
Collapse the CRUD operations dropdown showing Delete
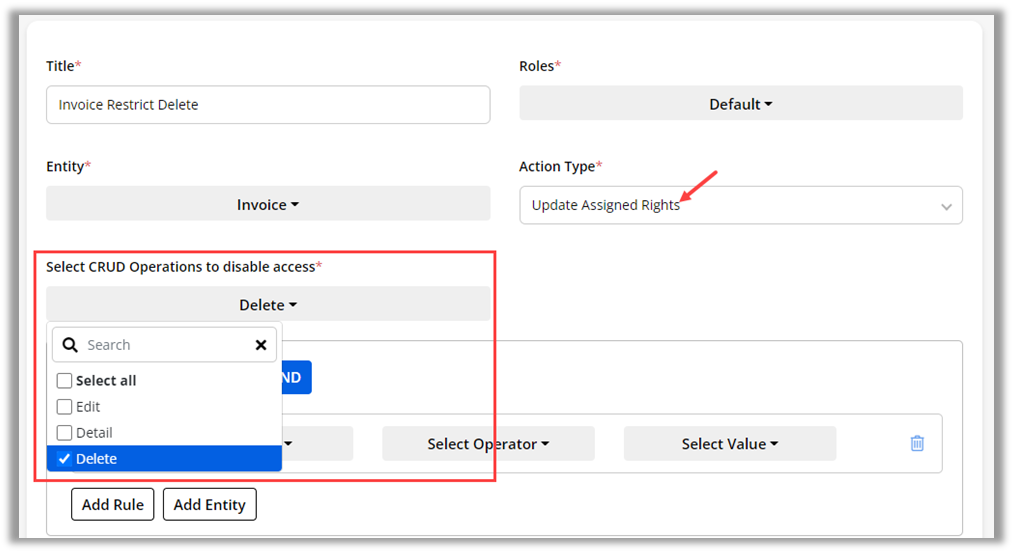pyautogui.click(x=268, y=305)
